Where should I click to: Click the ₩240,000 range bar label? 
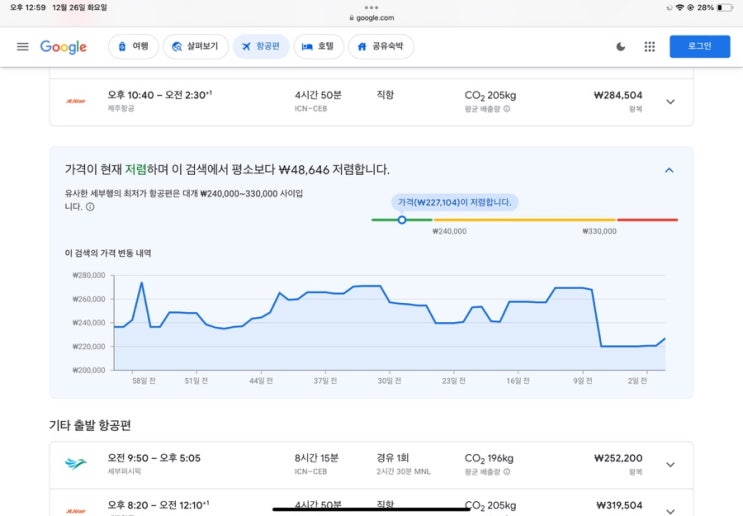click(x=449, y=231)
